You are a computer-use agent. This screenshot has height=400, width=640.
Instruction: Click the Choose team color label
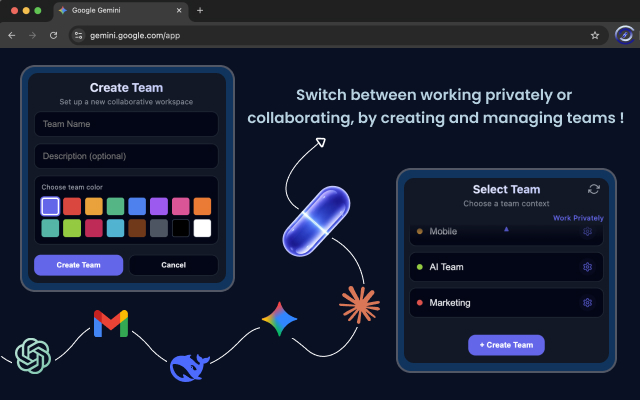72,187
